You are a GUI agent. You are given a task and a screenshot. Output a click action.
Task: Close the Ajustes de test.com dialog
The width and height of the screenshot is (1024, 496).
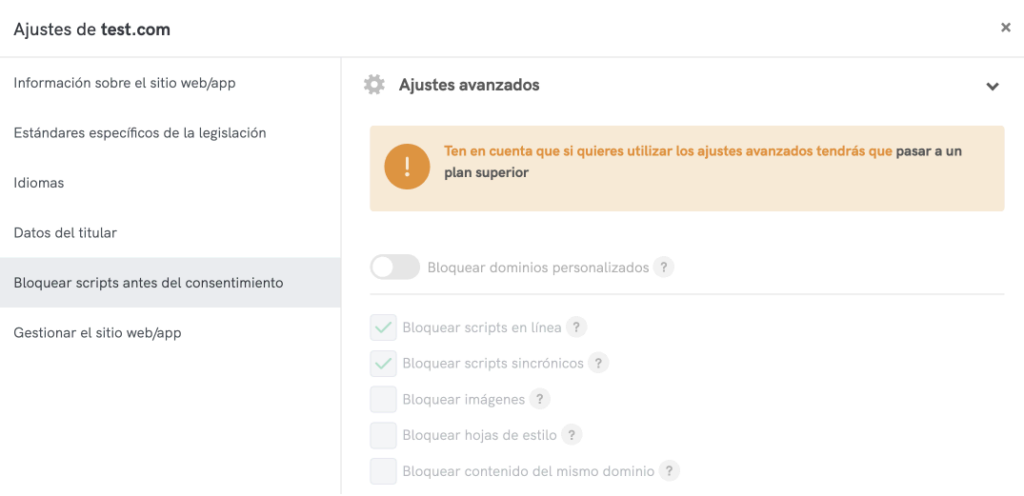coord(1005,28)
